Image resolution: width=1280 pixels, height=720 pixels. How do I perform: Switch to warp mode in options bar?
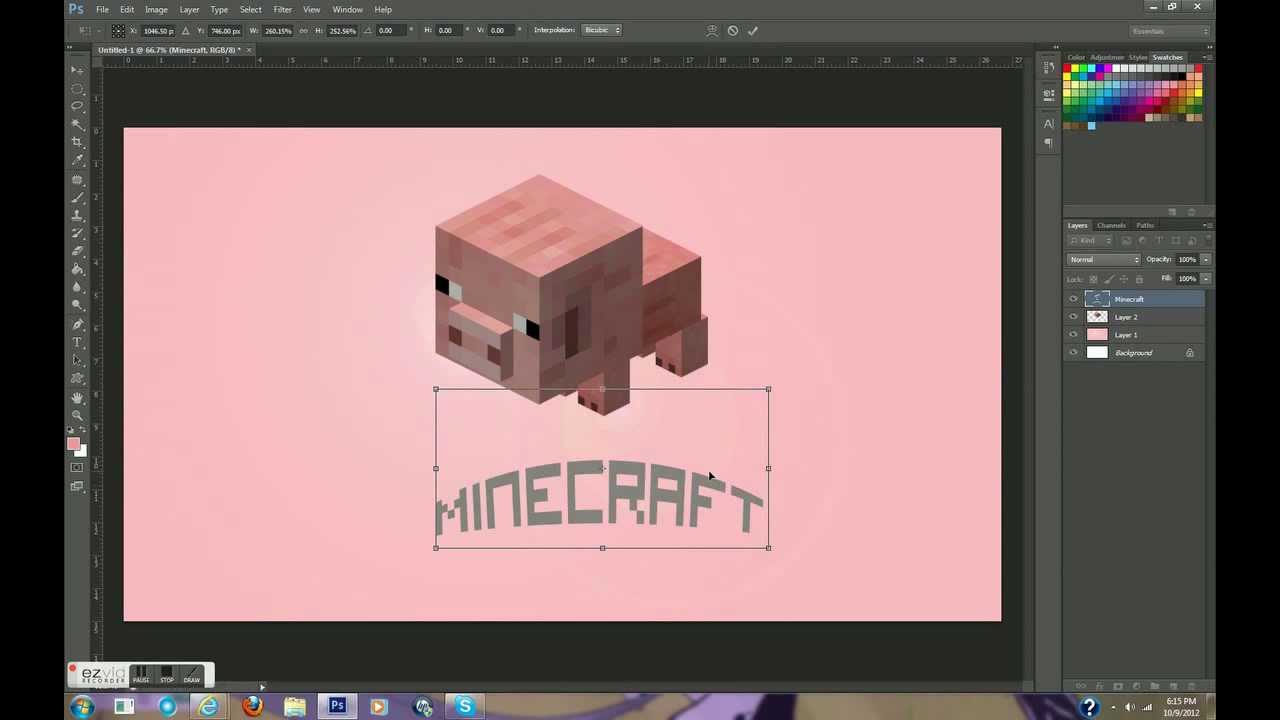click(712, 30)
